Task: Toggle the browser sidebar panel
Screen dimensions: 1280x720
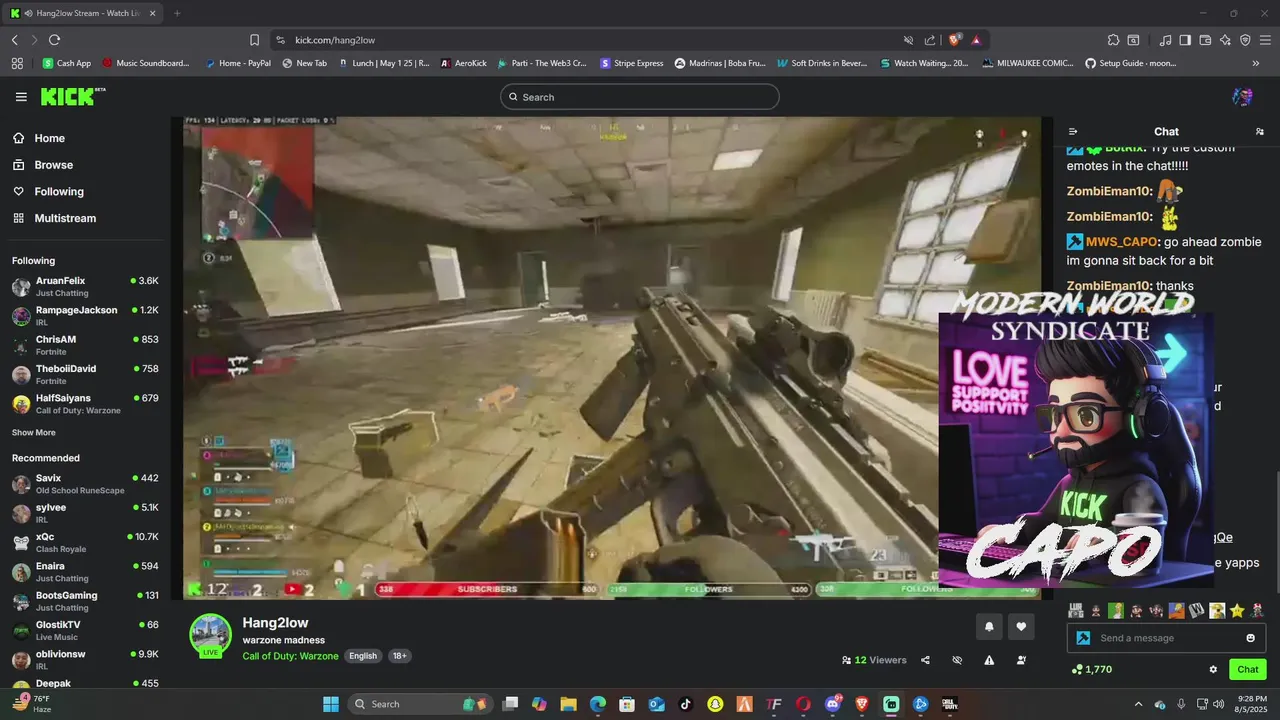Action: tap(1185, 40)
